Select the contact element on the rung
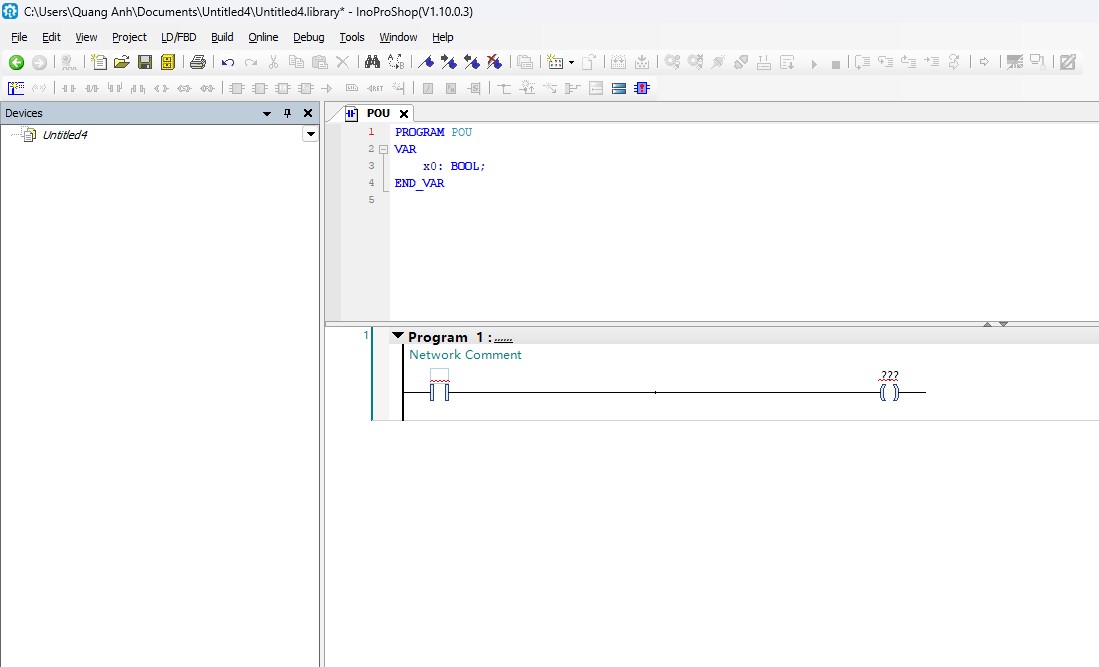The height and width of the screenshot is (667, 1099). [439, 393]
